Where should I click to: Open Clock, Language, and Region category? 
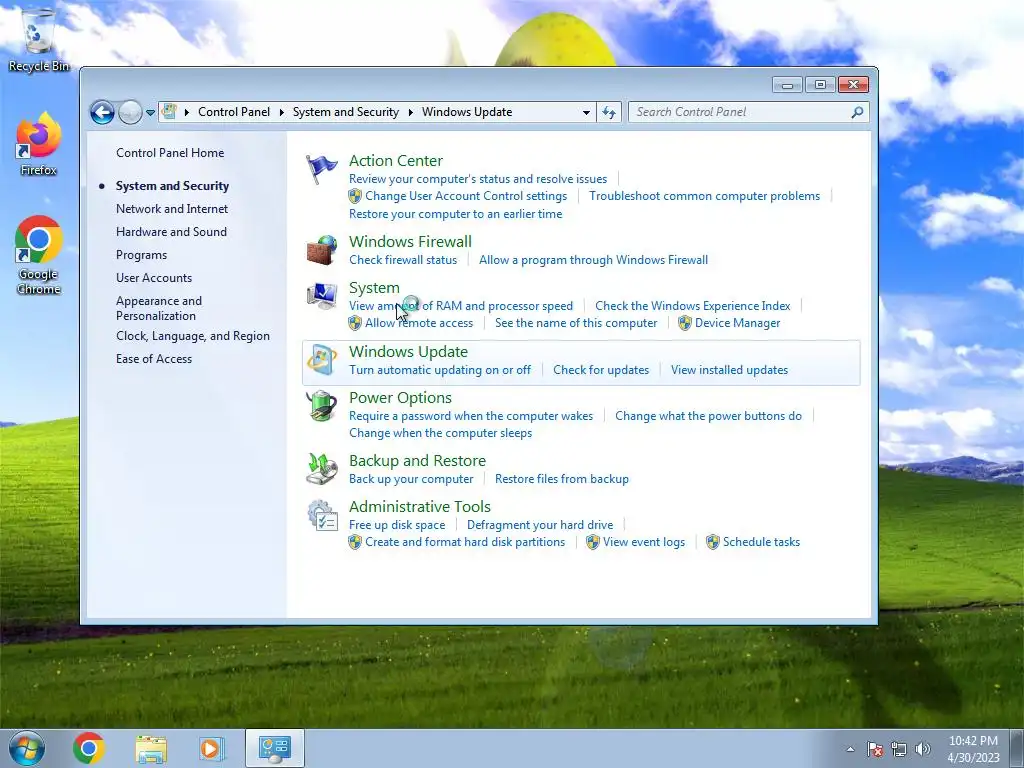(x=193, y=336)
